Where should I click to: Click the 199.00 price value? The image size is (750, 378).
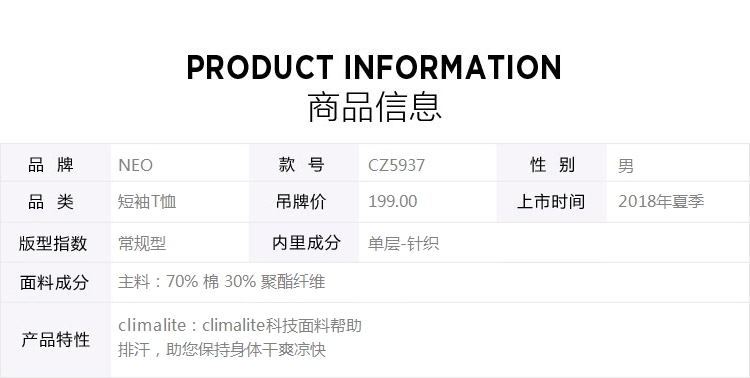pyautogui.click(x=393, y=201)
